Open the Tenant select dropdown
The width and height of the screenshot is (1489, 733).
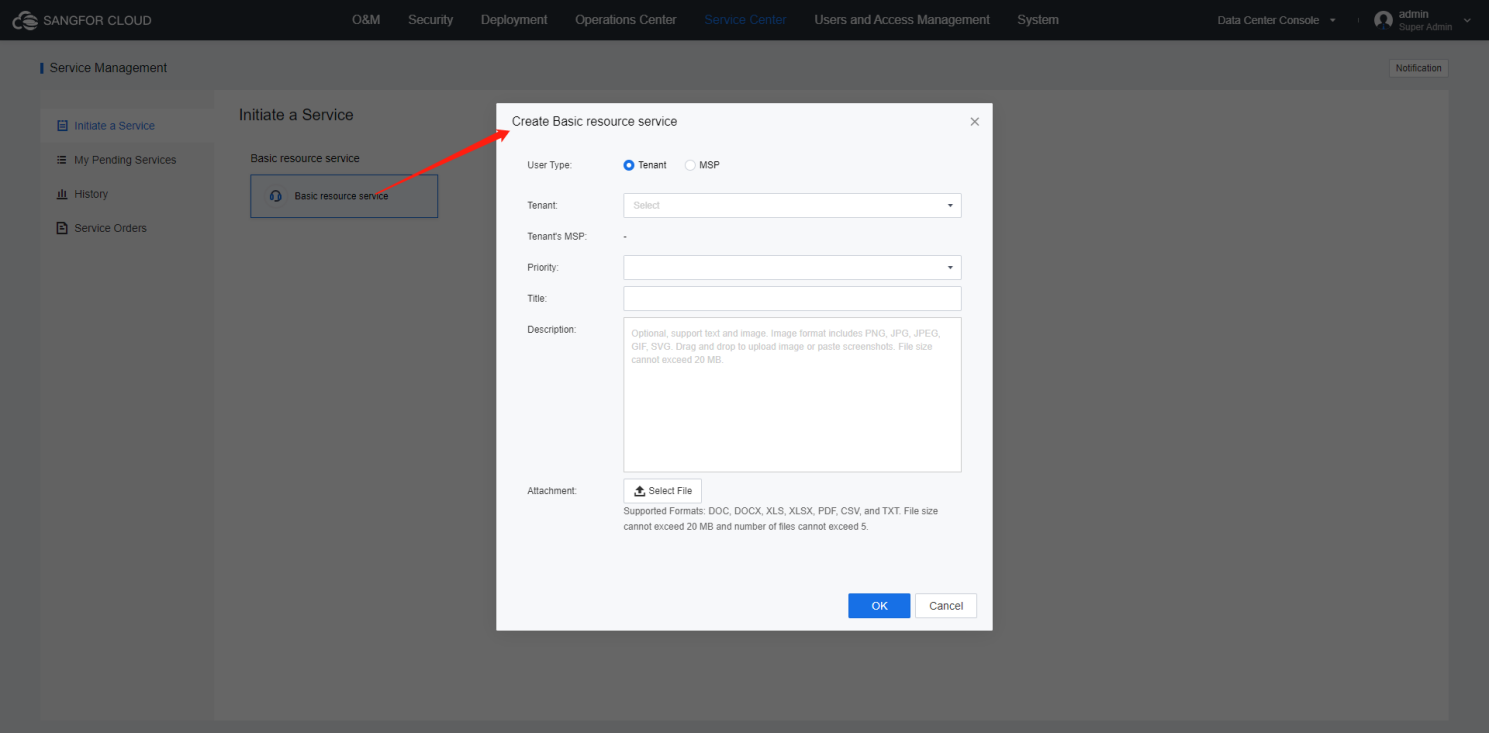pos(792,205)
